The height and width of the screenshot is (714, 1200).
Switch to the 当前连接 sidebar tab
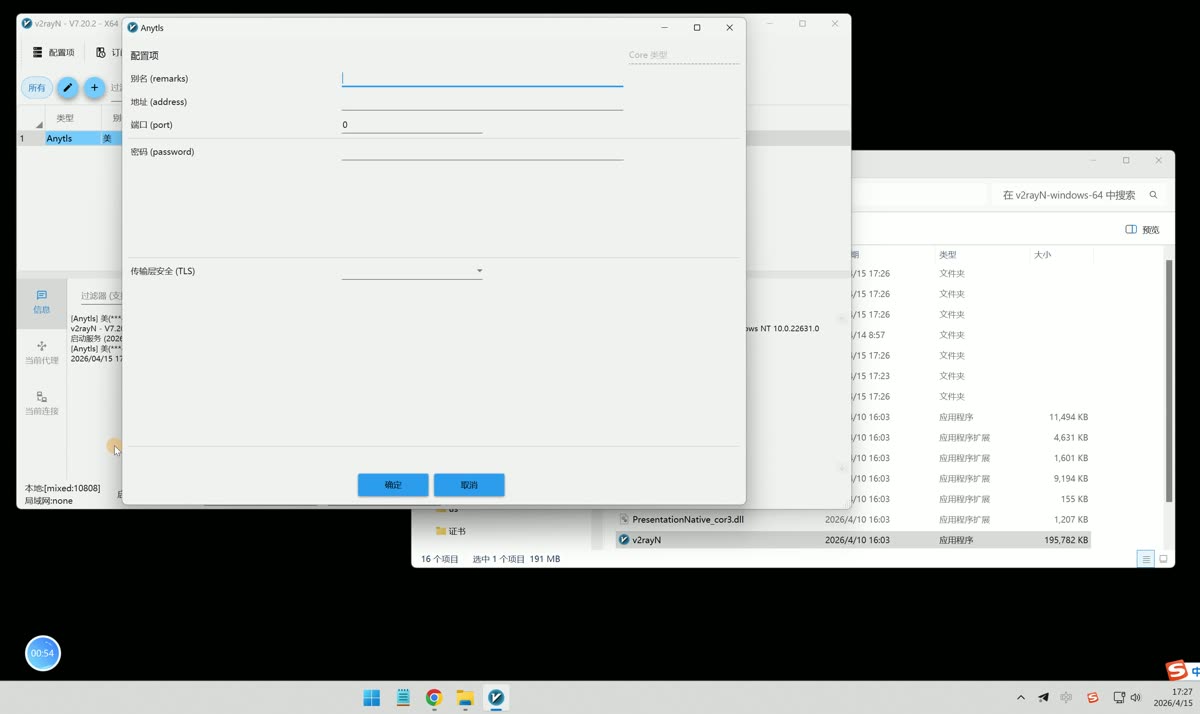(x=41, y=404)
